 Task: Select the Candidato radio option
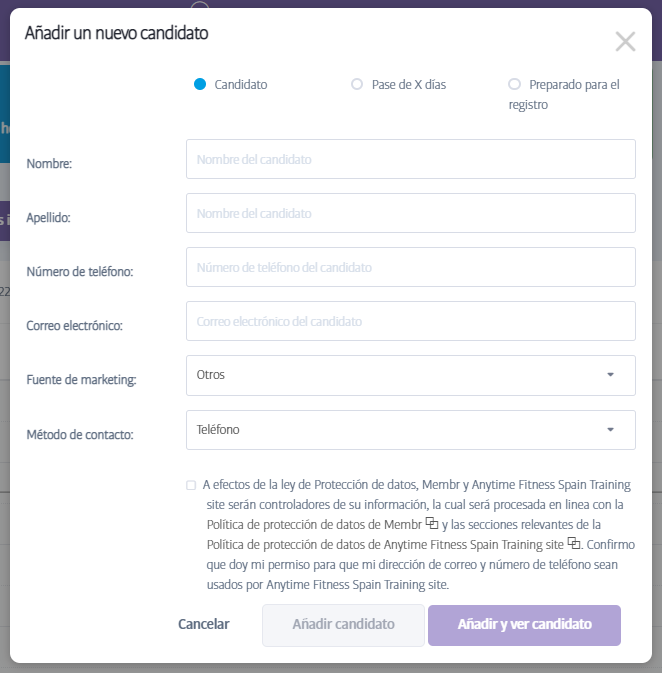200,85
